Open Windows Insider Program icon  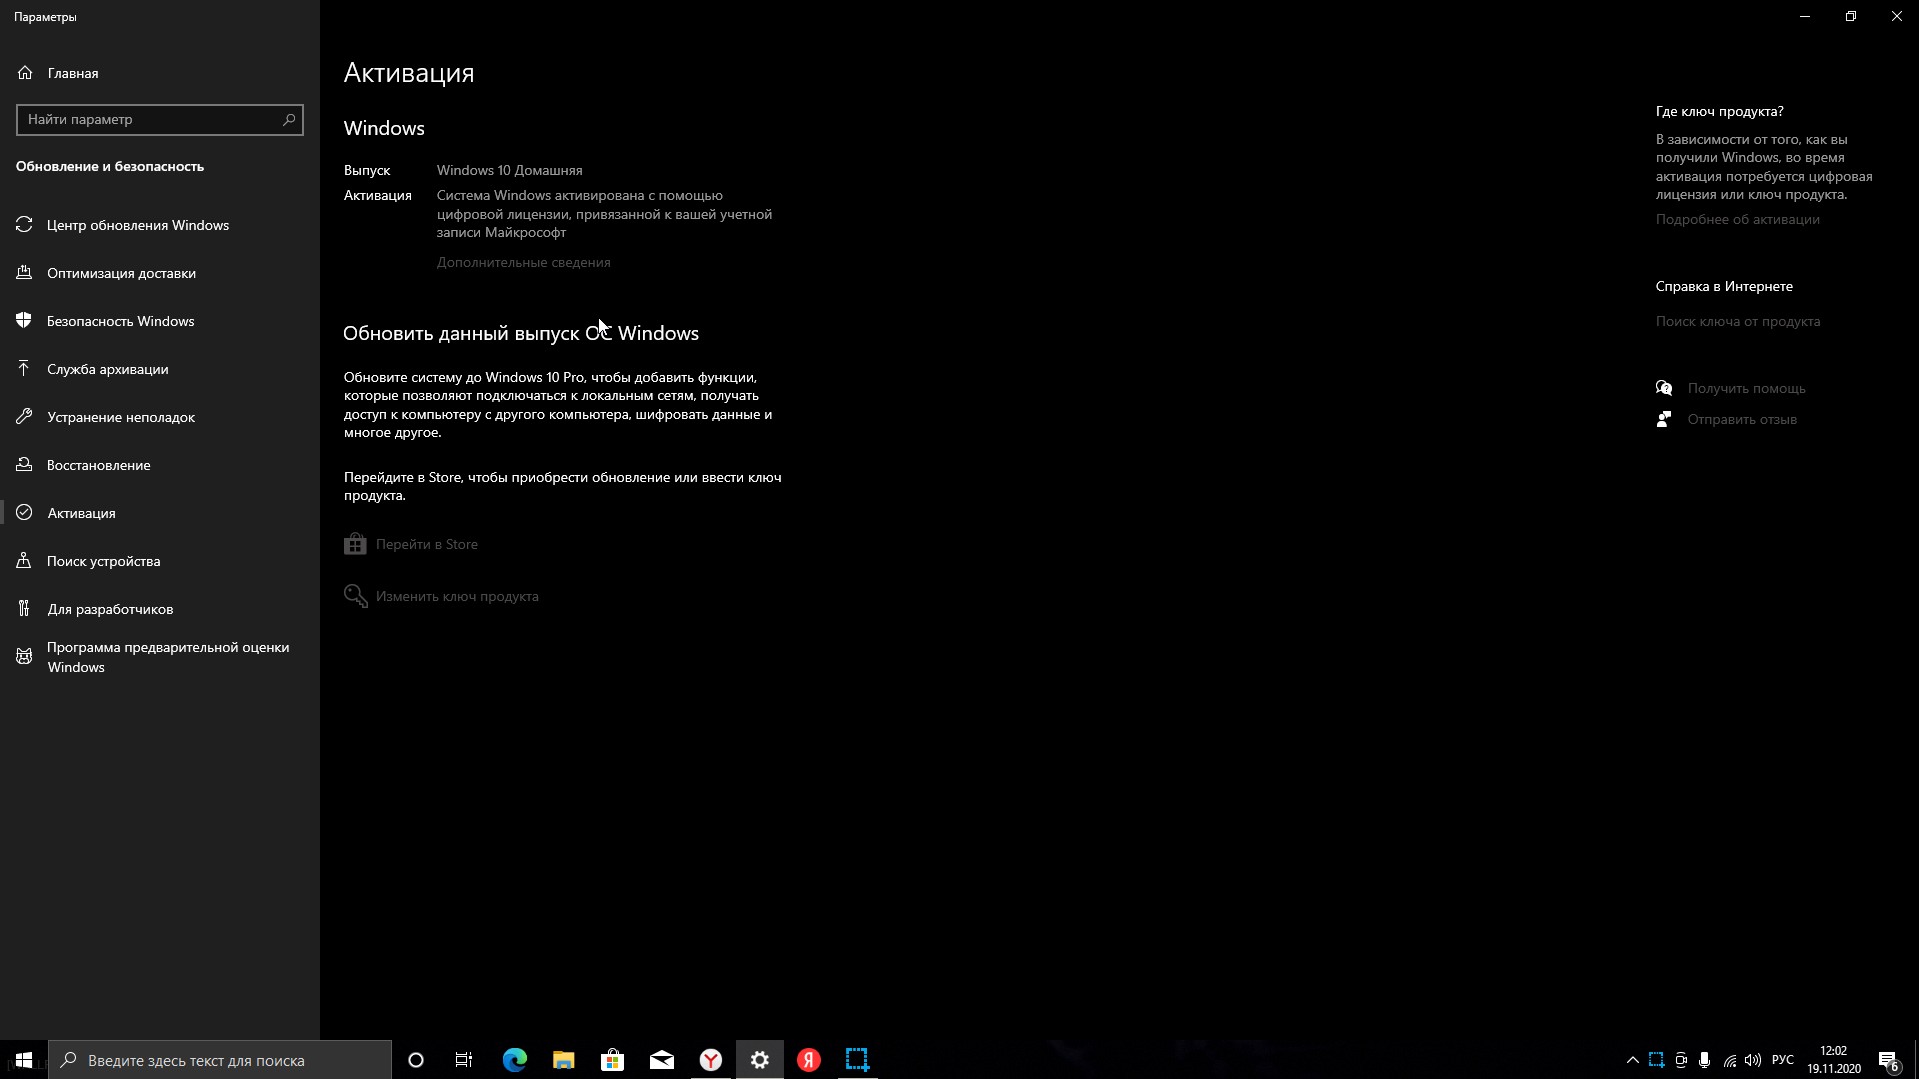pos(24,657)
